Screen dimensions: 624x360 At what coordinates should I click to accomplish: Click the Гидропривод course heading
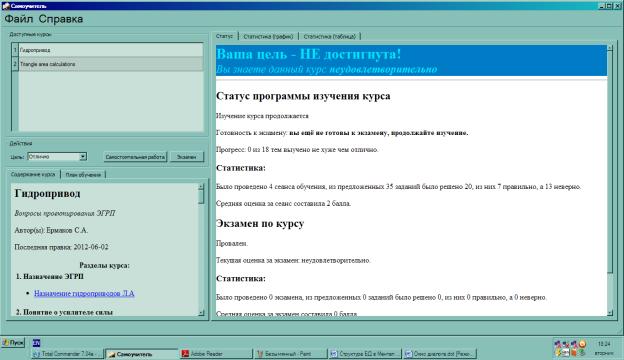pos(47,193)
